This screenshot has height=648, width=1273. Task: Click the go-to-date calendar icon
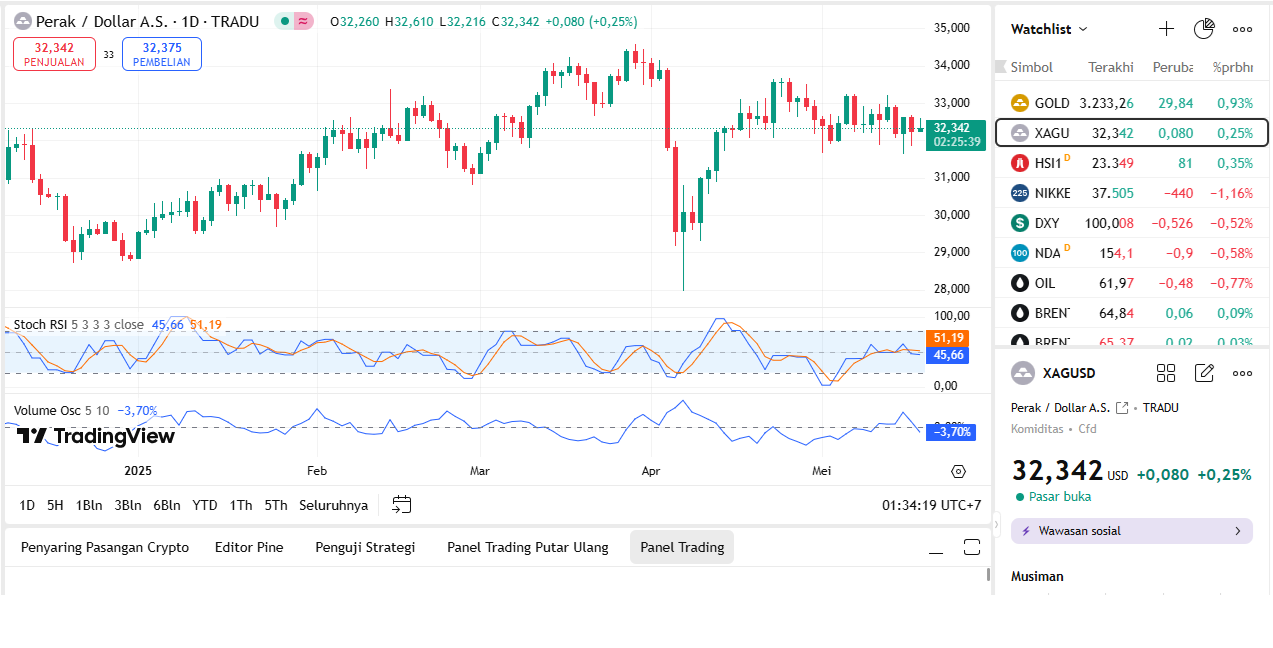click(x=402, y=505)
